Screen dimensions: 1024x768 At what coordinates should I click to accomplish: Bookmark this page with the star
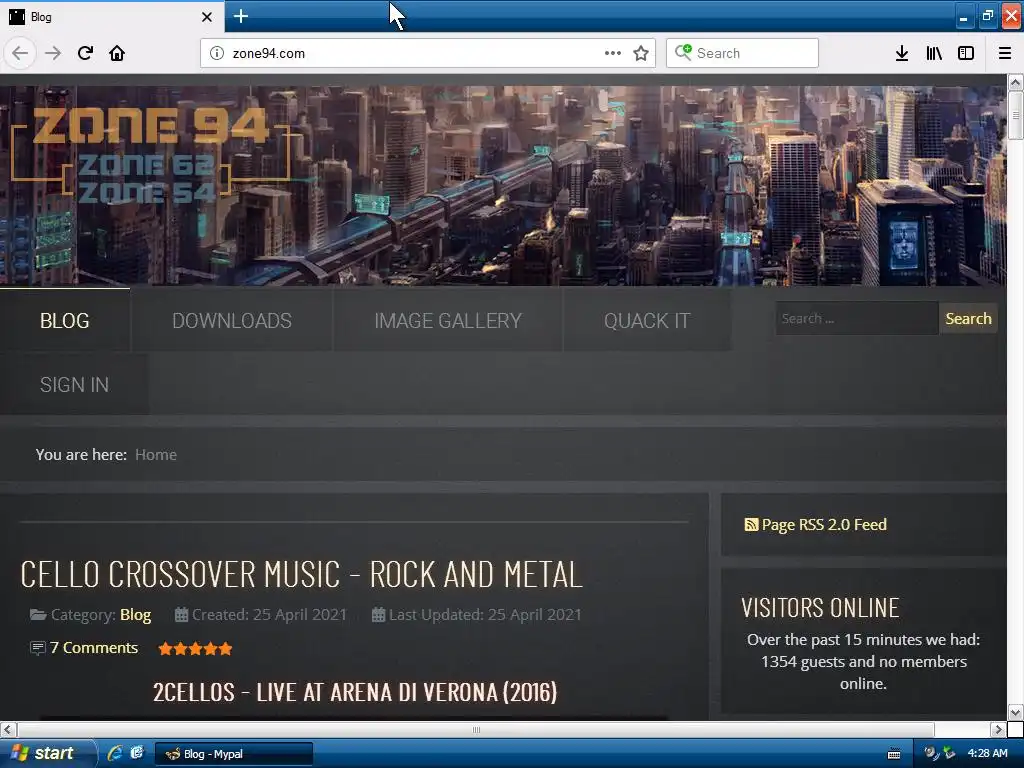pyautogui.click(x=641, y=53)
